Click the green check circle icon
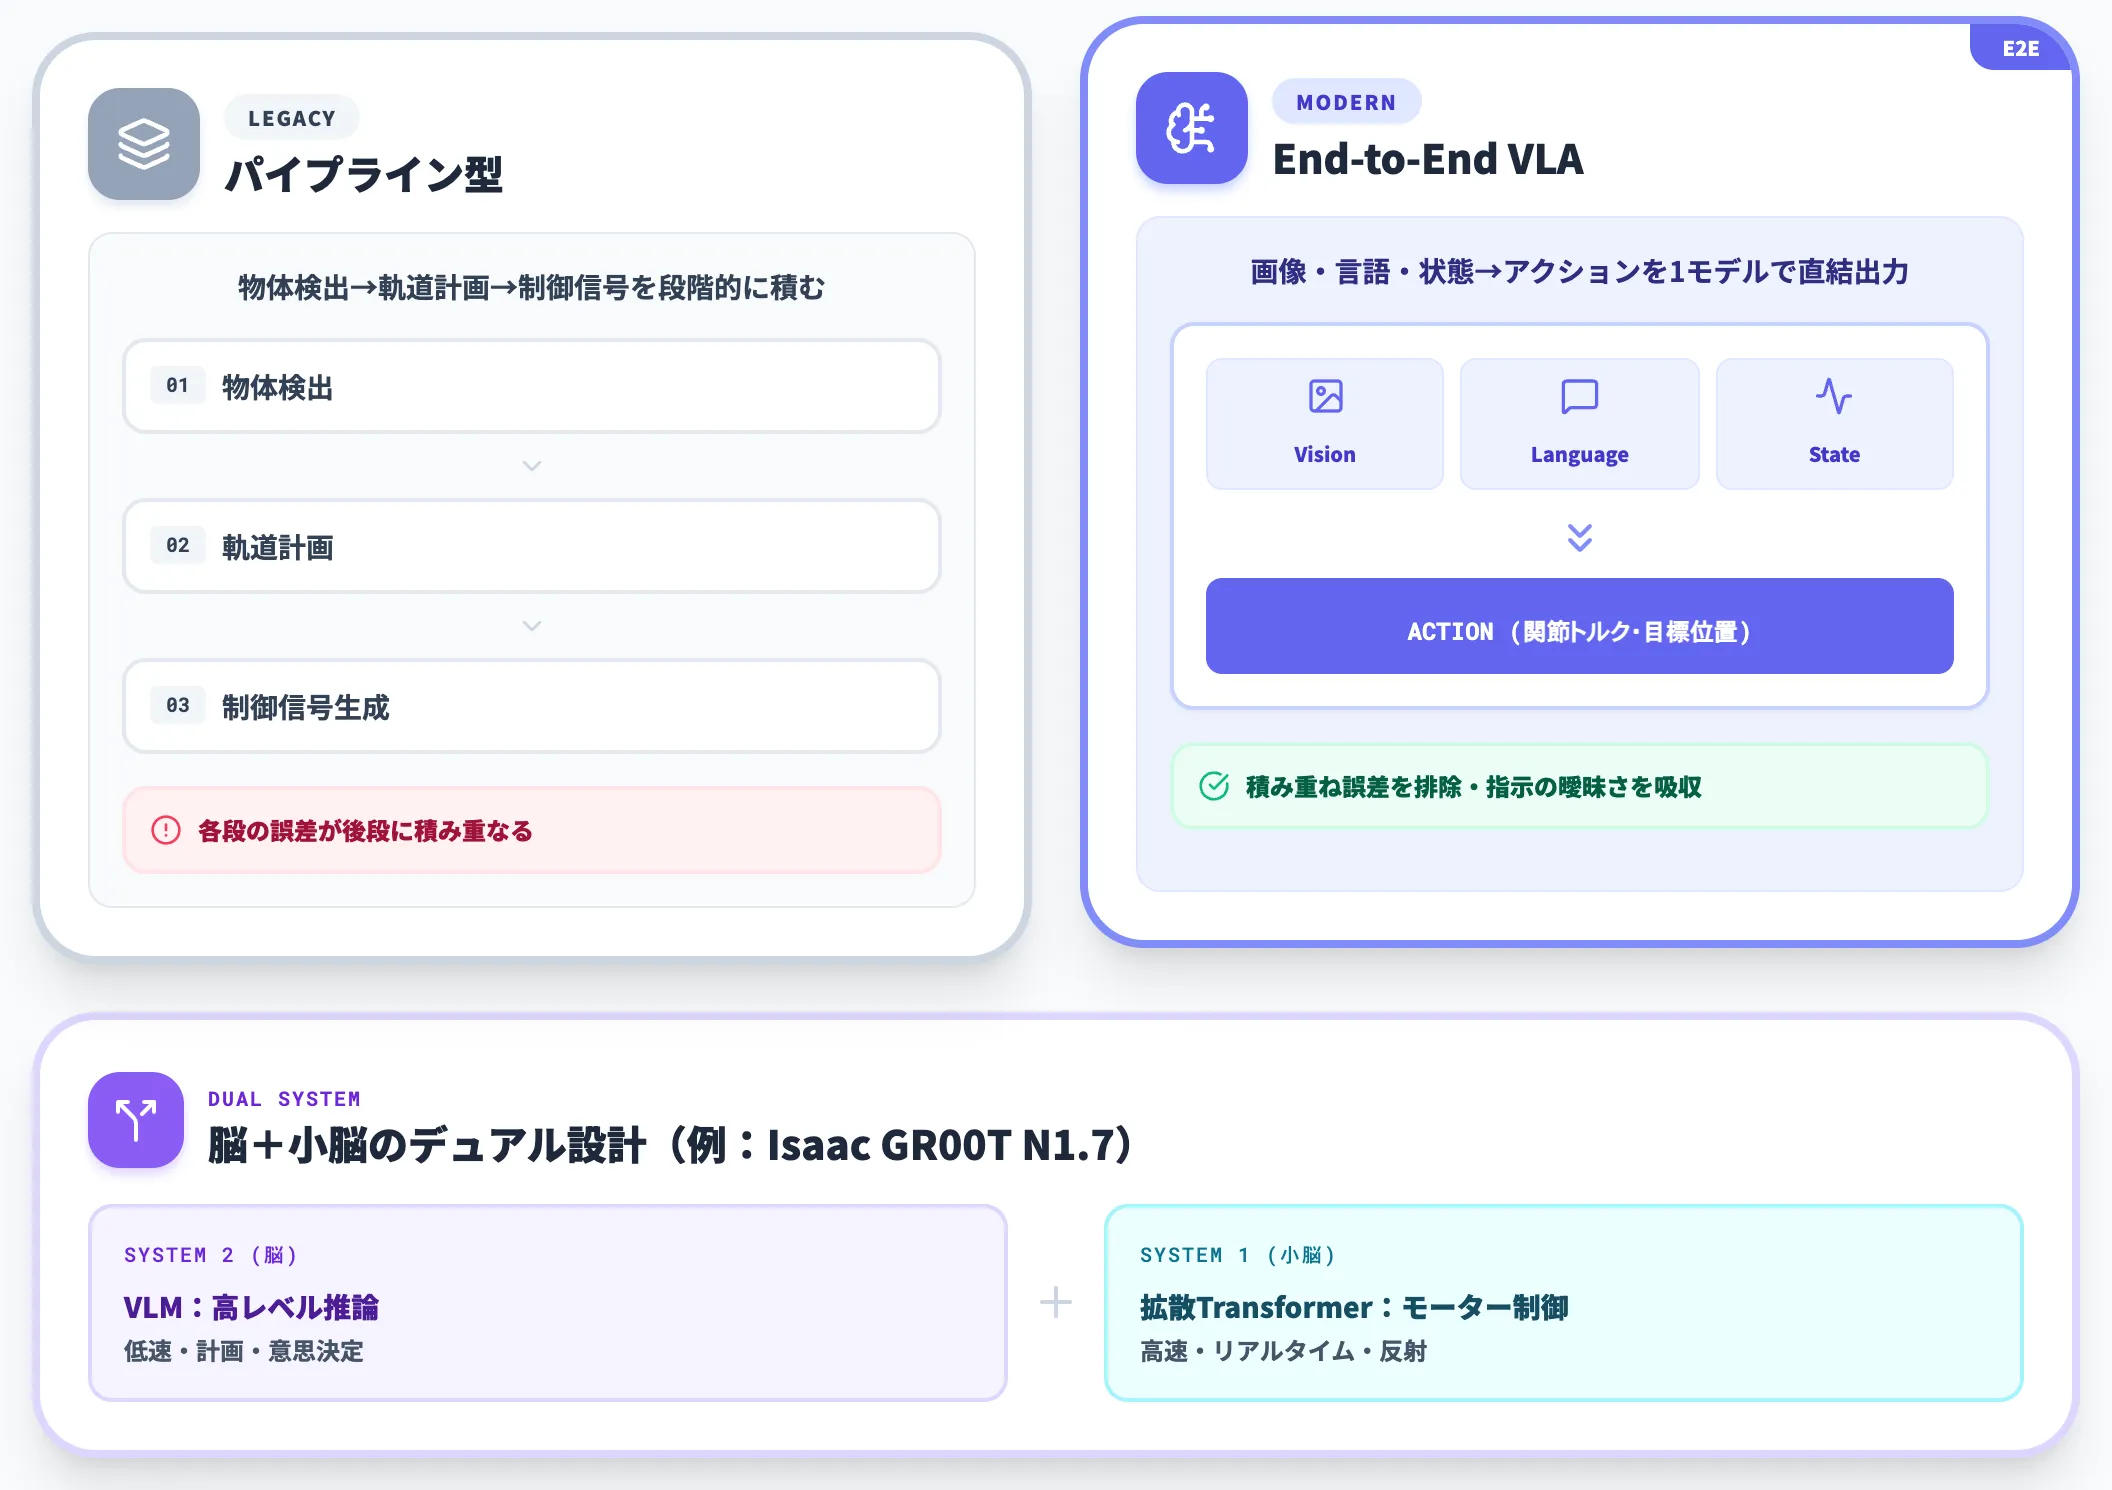The image size is (2112, 1490). 1214,786
